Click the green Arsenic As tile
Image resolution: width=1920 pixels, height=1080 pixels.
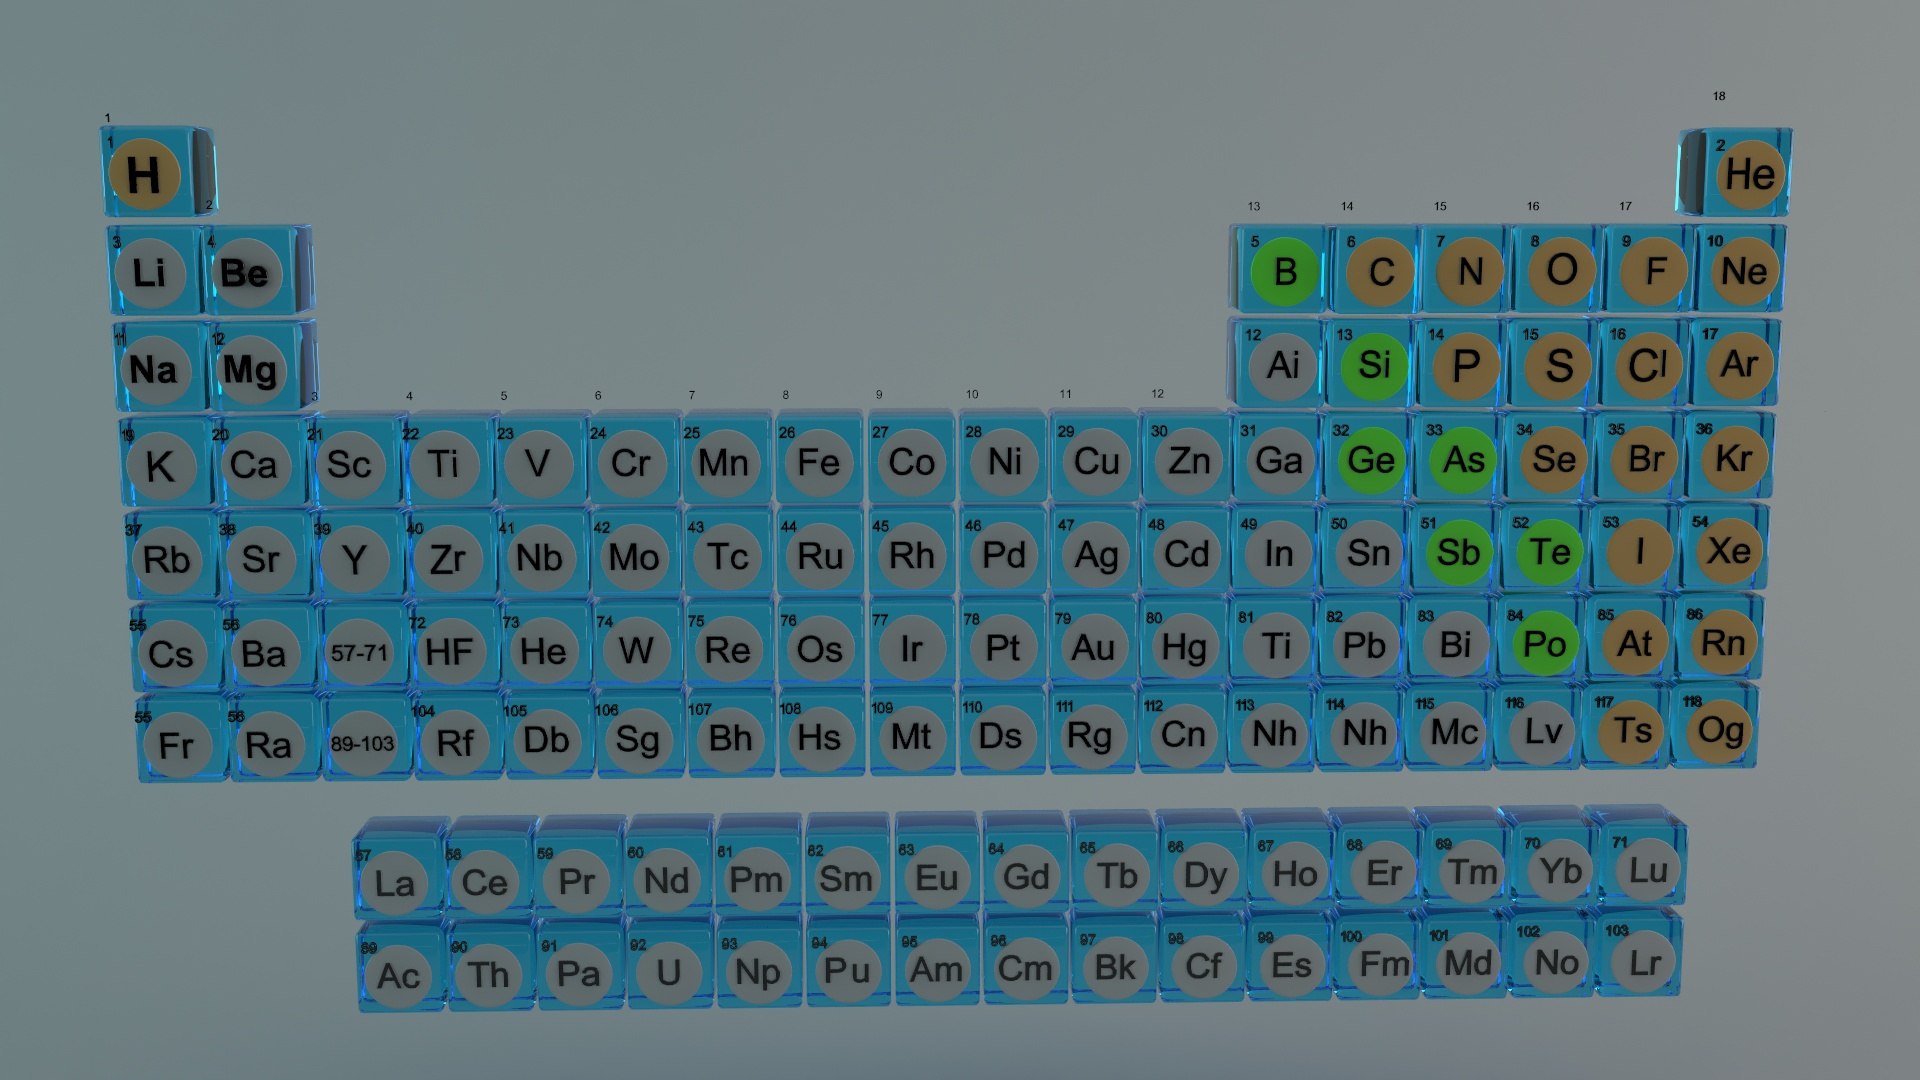[1460, 458]
